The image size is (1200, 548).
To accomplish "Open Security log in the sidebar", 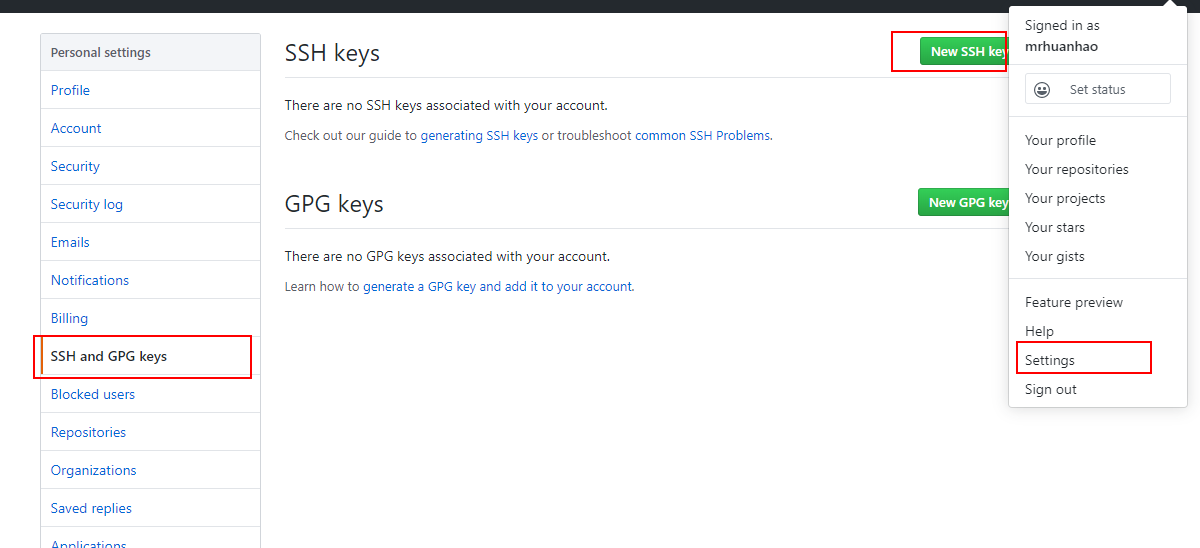I will pos(150,204).
